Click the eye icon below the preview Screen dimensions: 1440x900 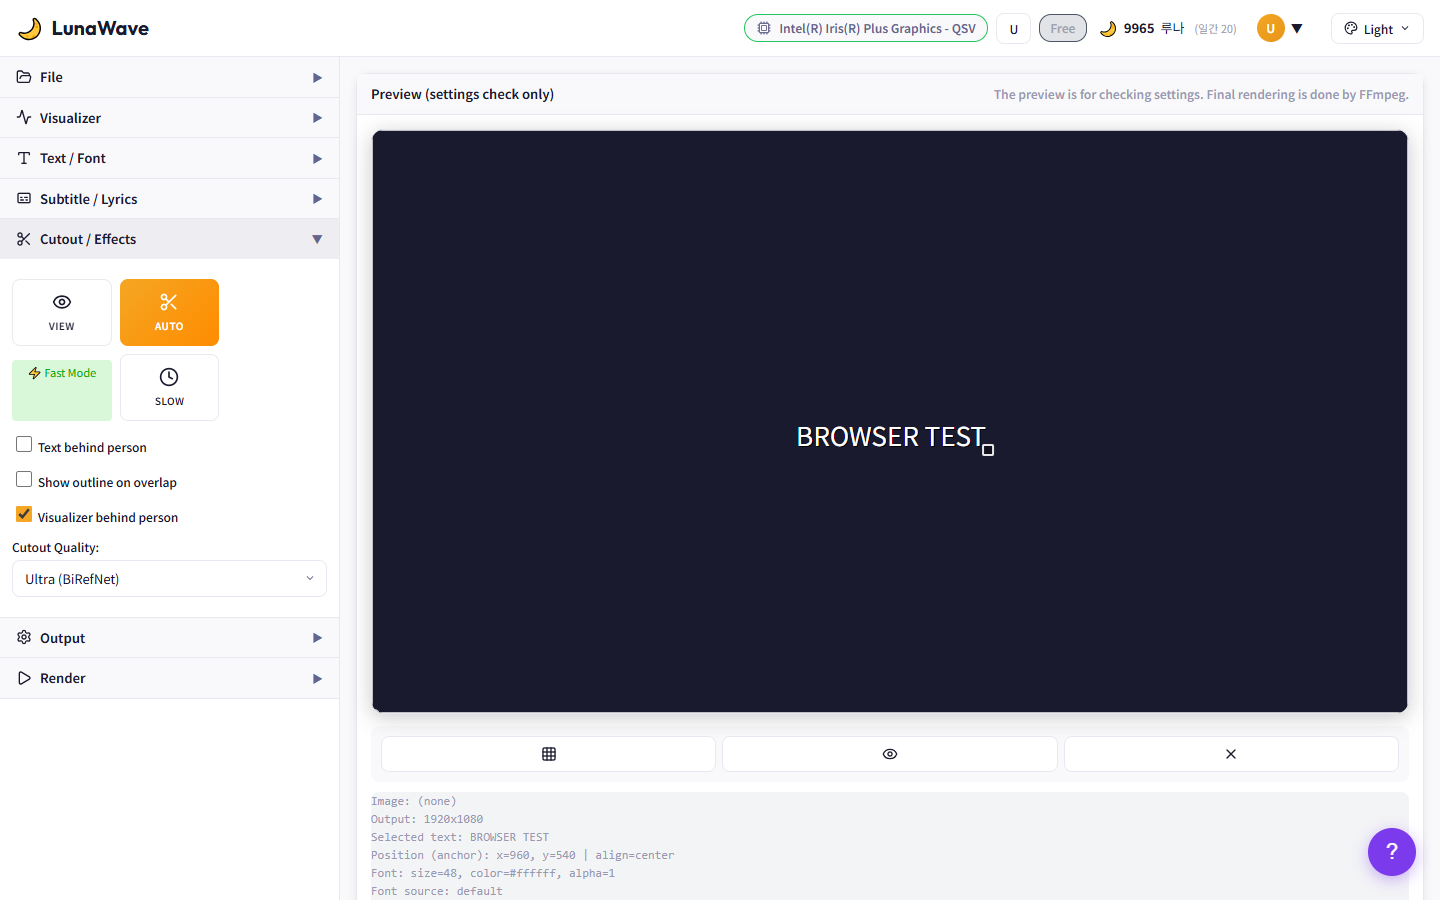coord(889,754)
